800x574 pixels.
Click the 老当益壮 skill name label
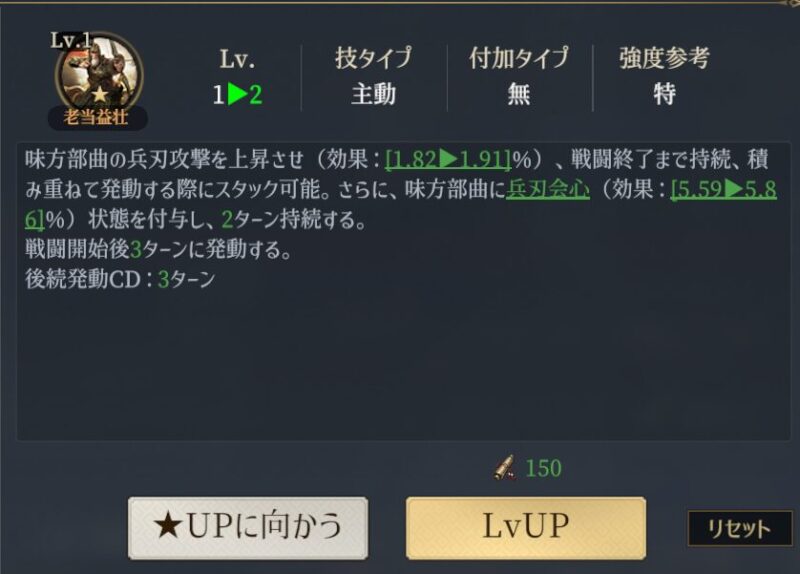[x=96, y=118]
